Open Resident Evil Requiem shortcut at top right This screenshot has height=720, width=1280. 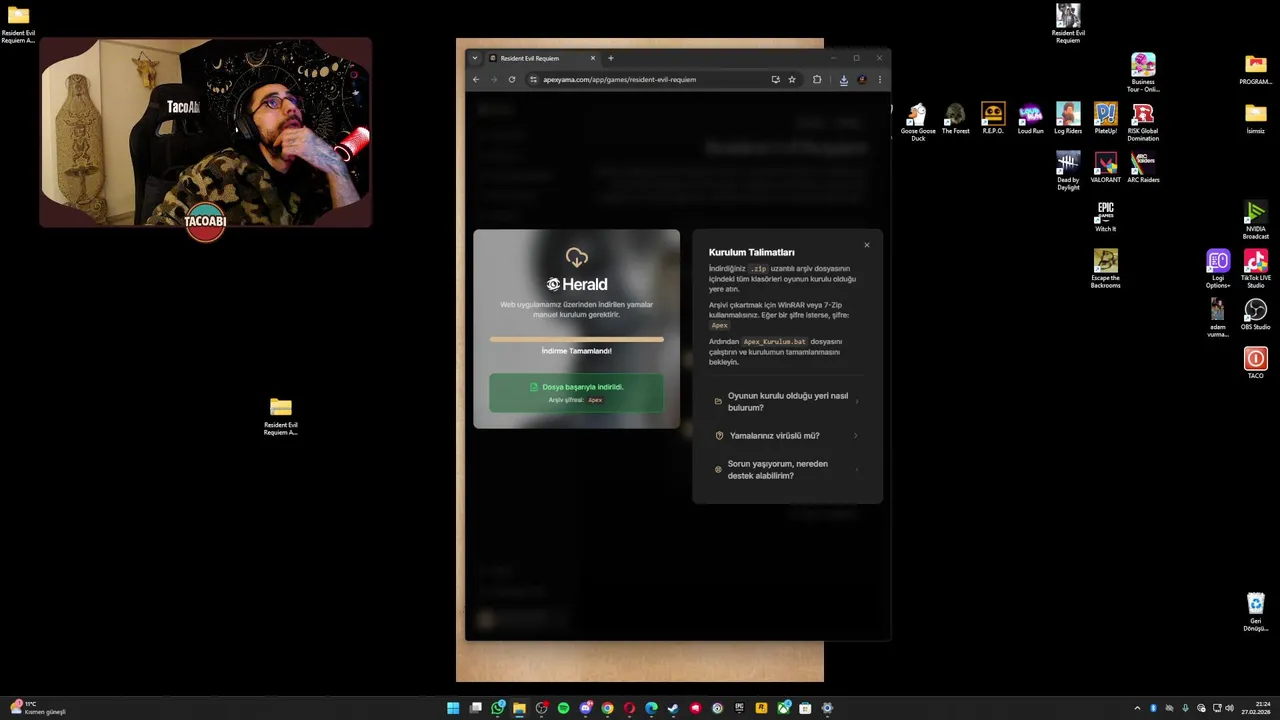tap(1068, 23)
